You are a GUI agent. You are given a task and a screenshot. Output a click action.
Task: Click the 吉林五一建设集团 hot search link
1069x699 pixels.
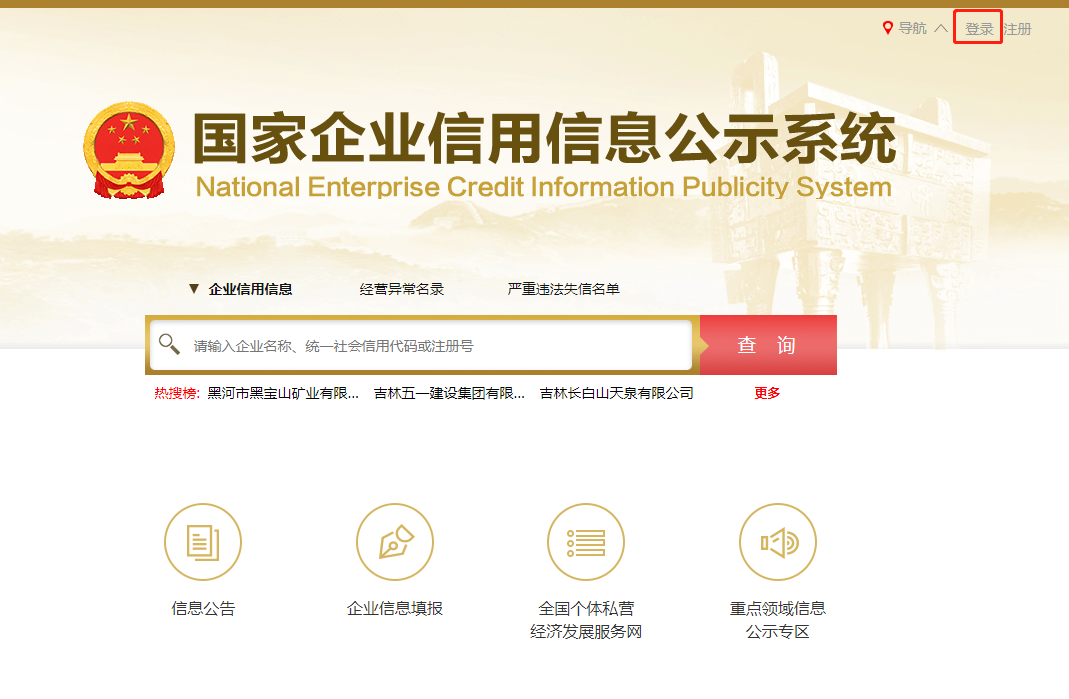click(452, 392)
